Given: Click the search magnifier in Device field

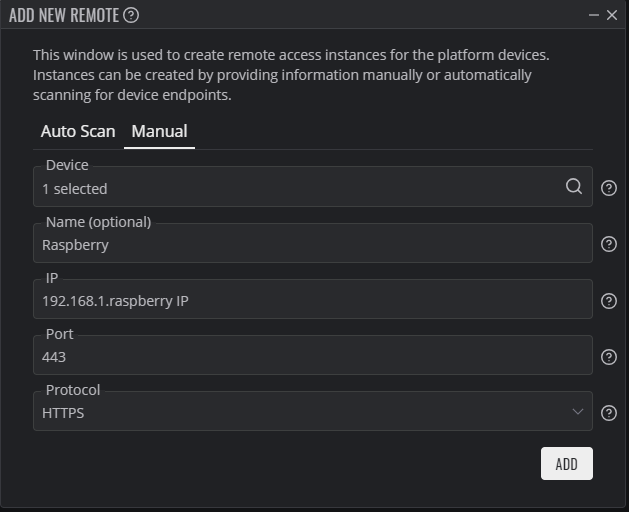Looking at the screenshot, I should 574,186.
